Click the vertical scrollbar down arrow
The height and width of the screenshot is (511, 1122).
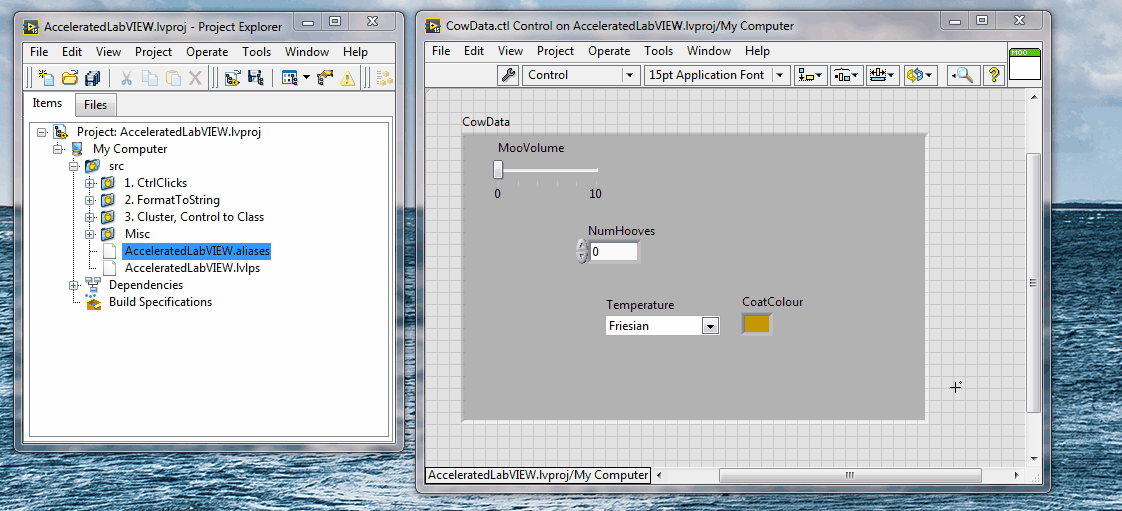pyautogui.click(x=1033, y=458)
